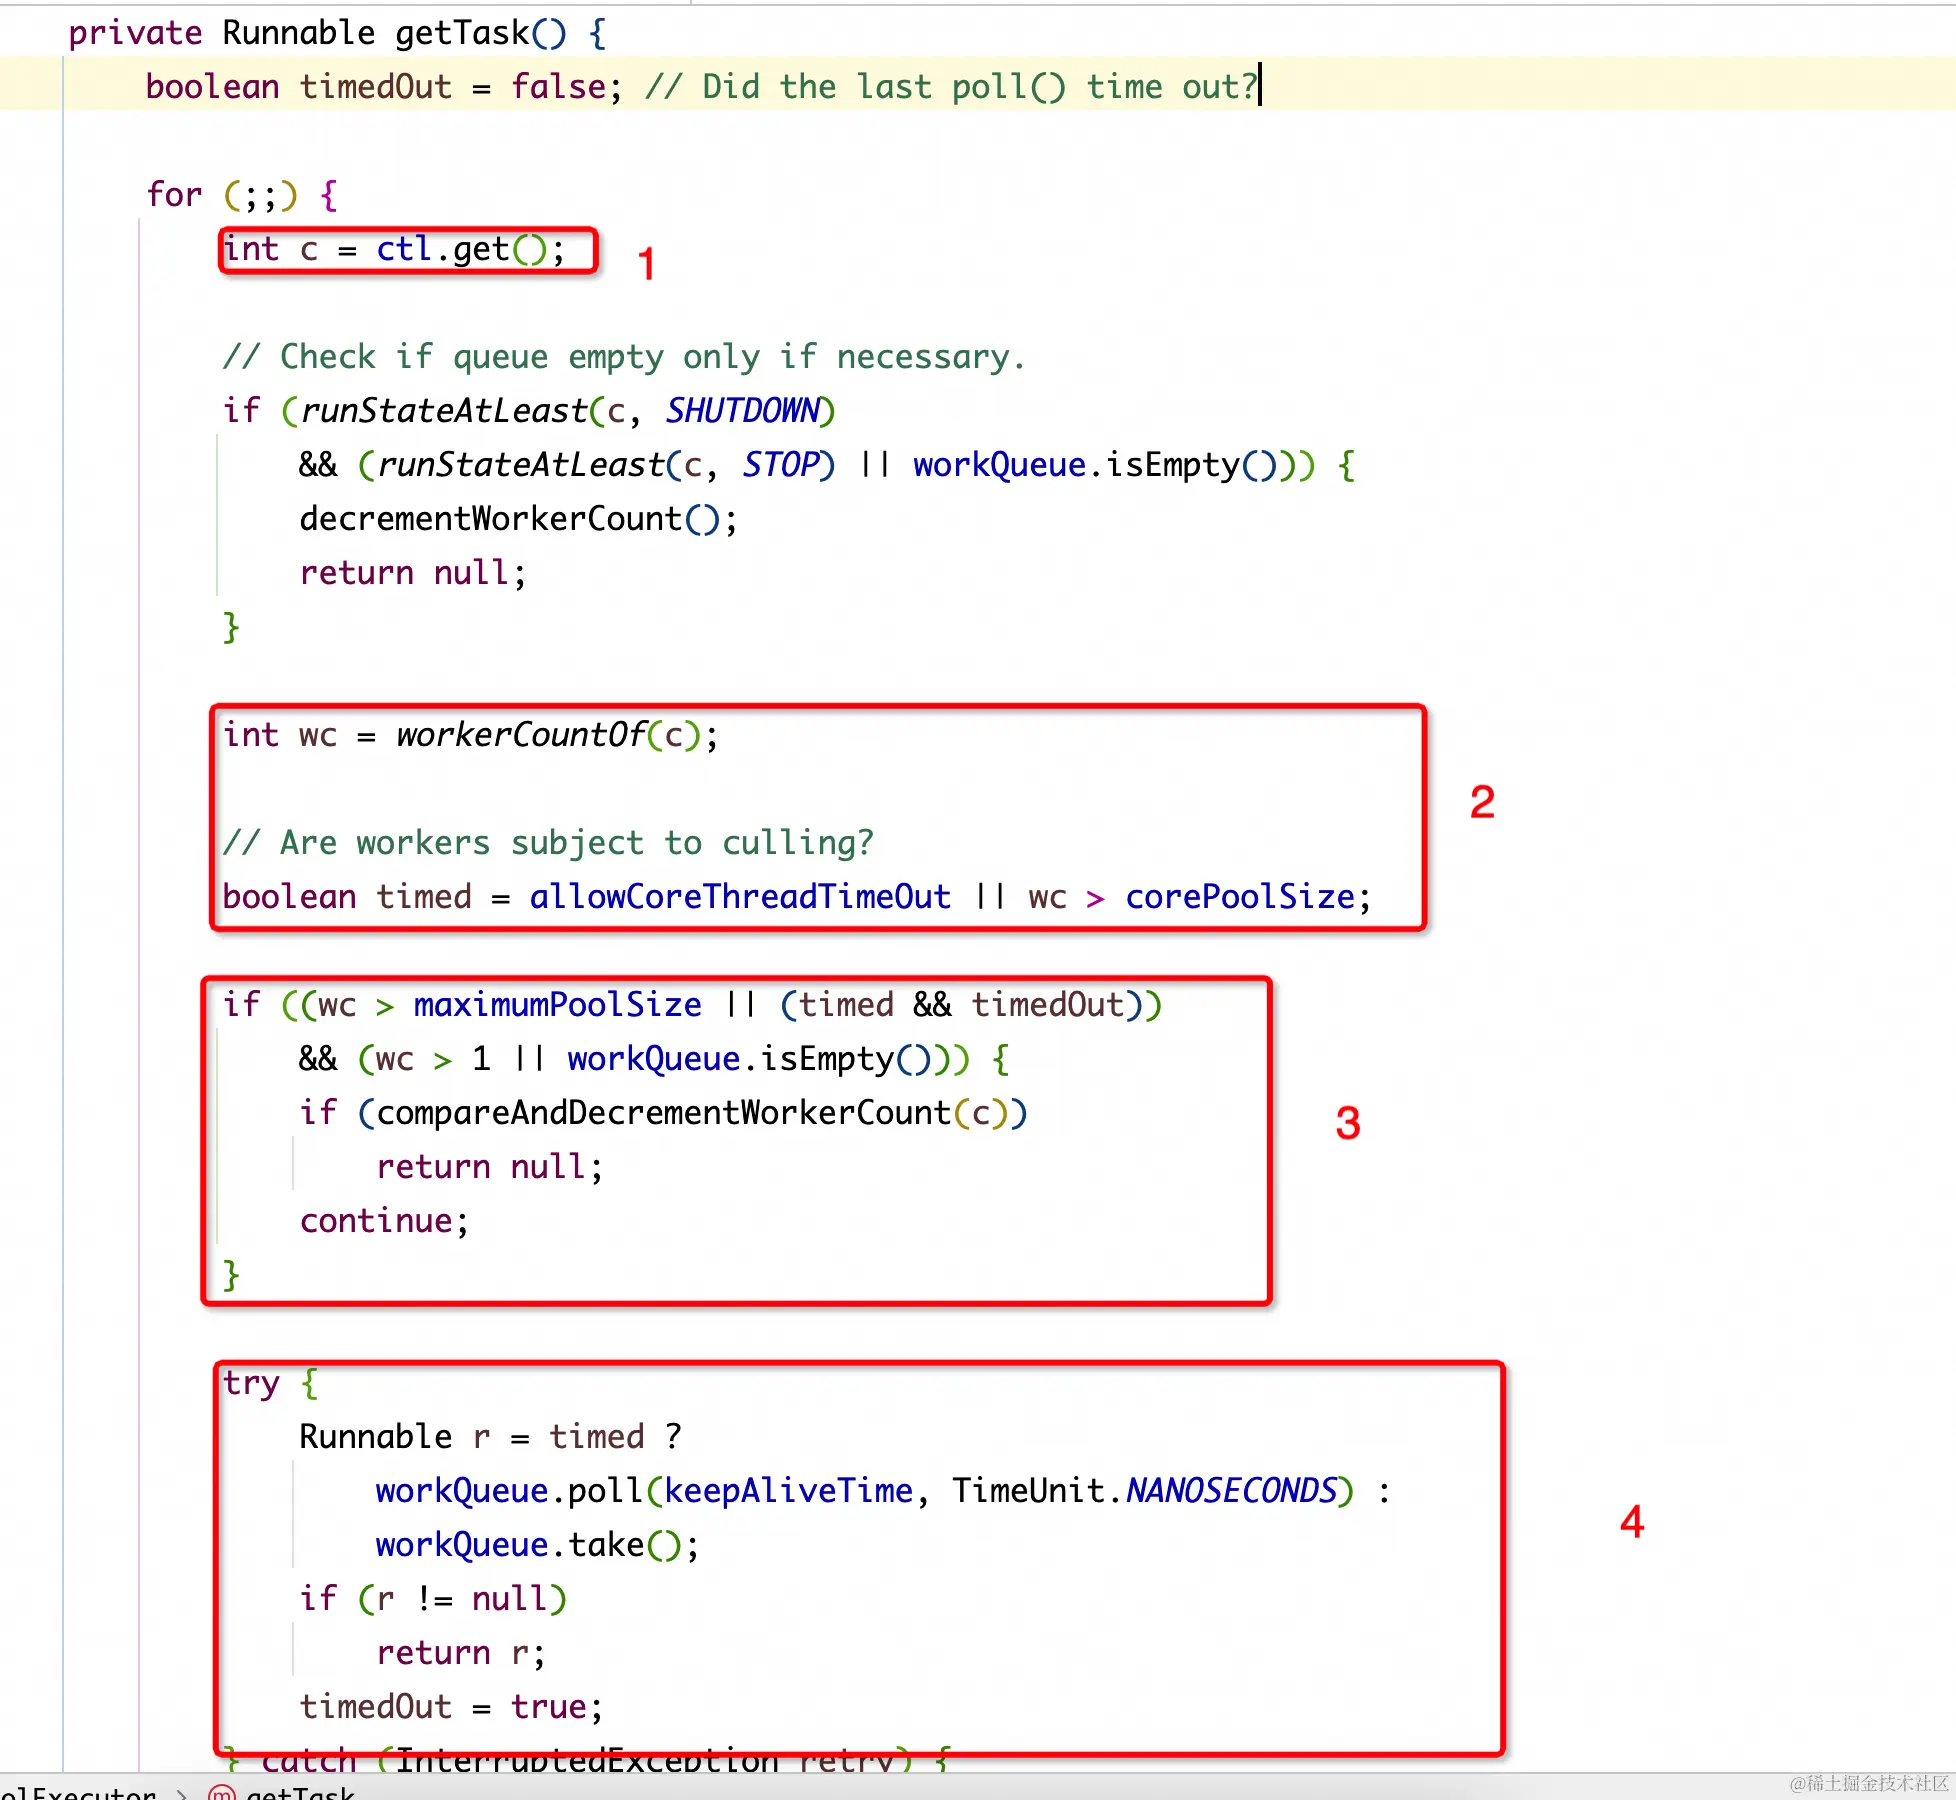Screen dimensions: 1956x1800
Task: Click the breadcrumb chevron separator
Action: pos(182,1793)
